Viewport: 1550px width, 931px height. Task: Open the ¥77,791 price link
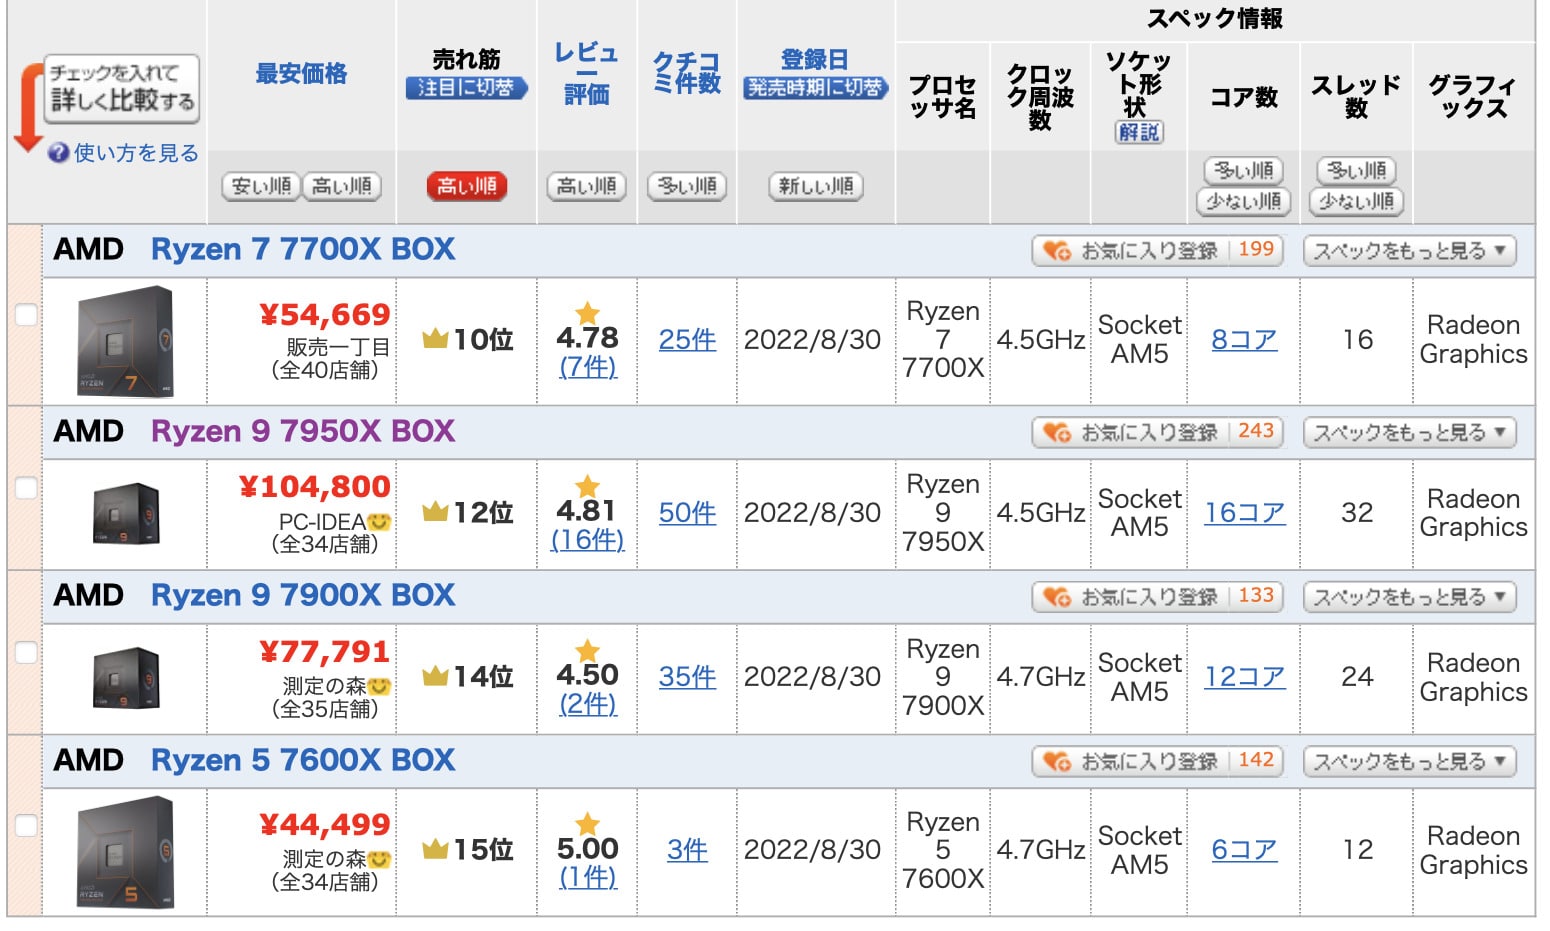[325, 652]
